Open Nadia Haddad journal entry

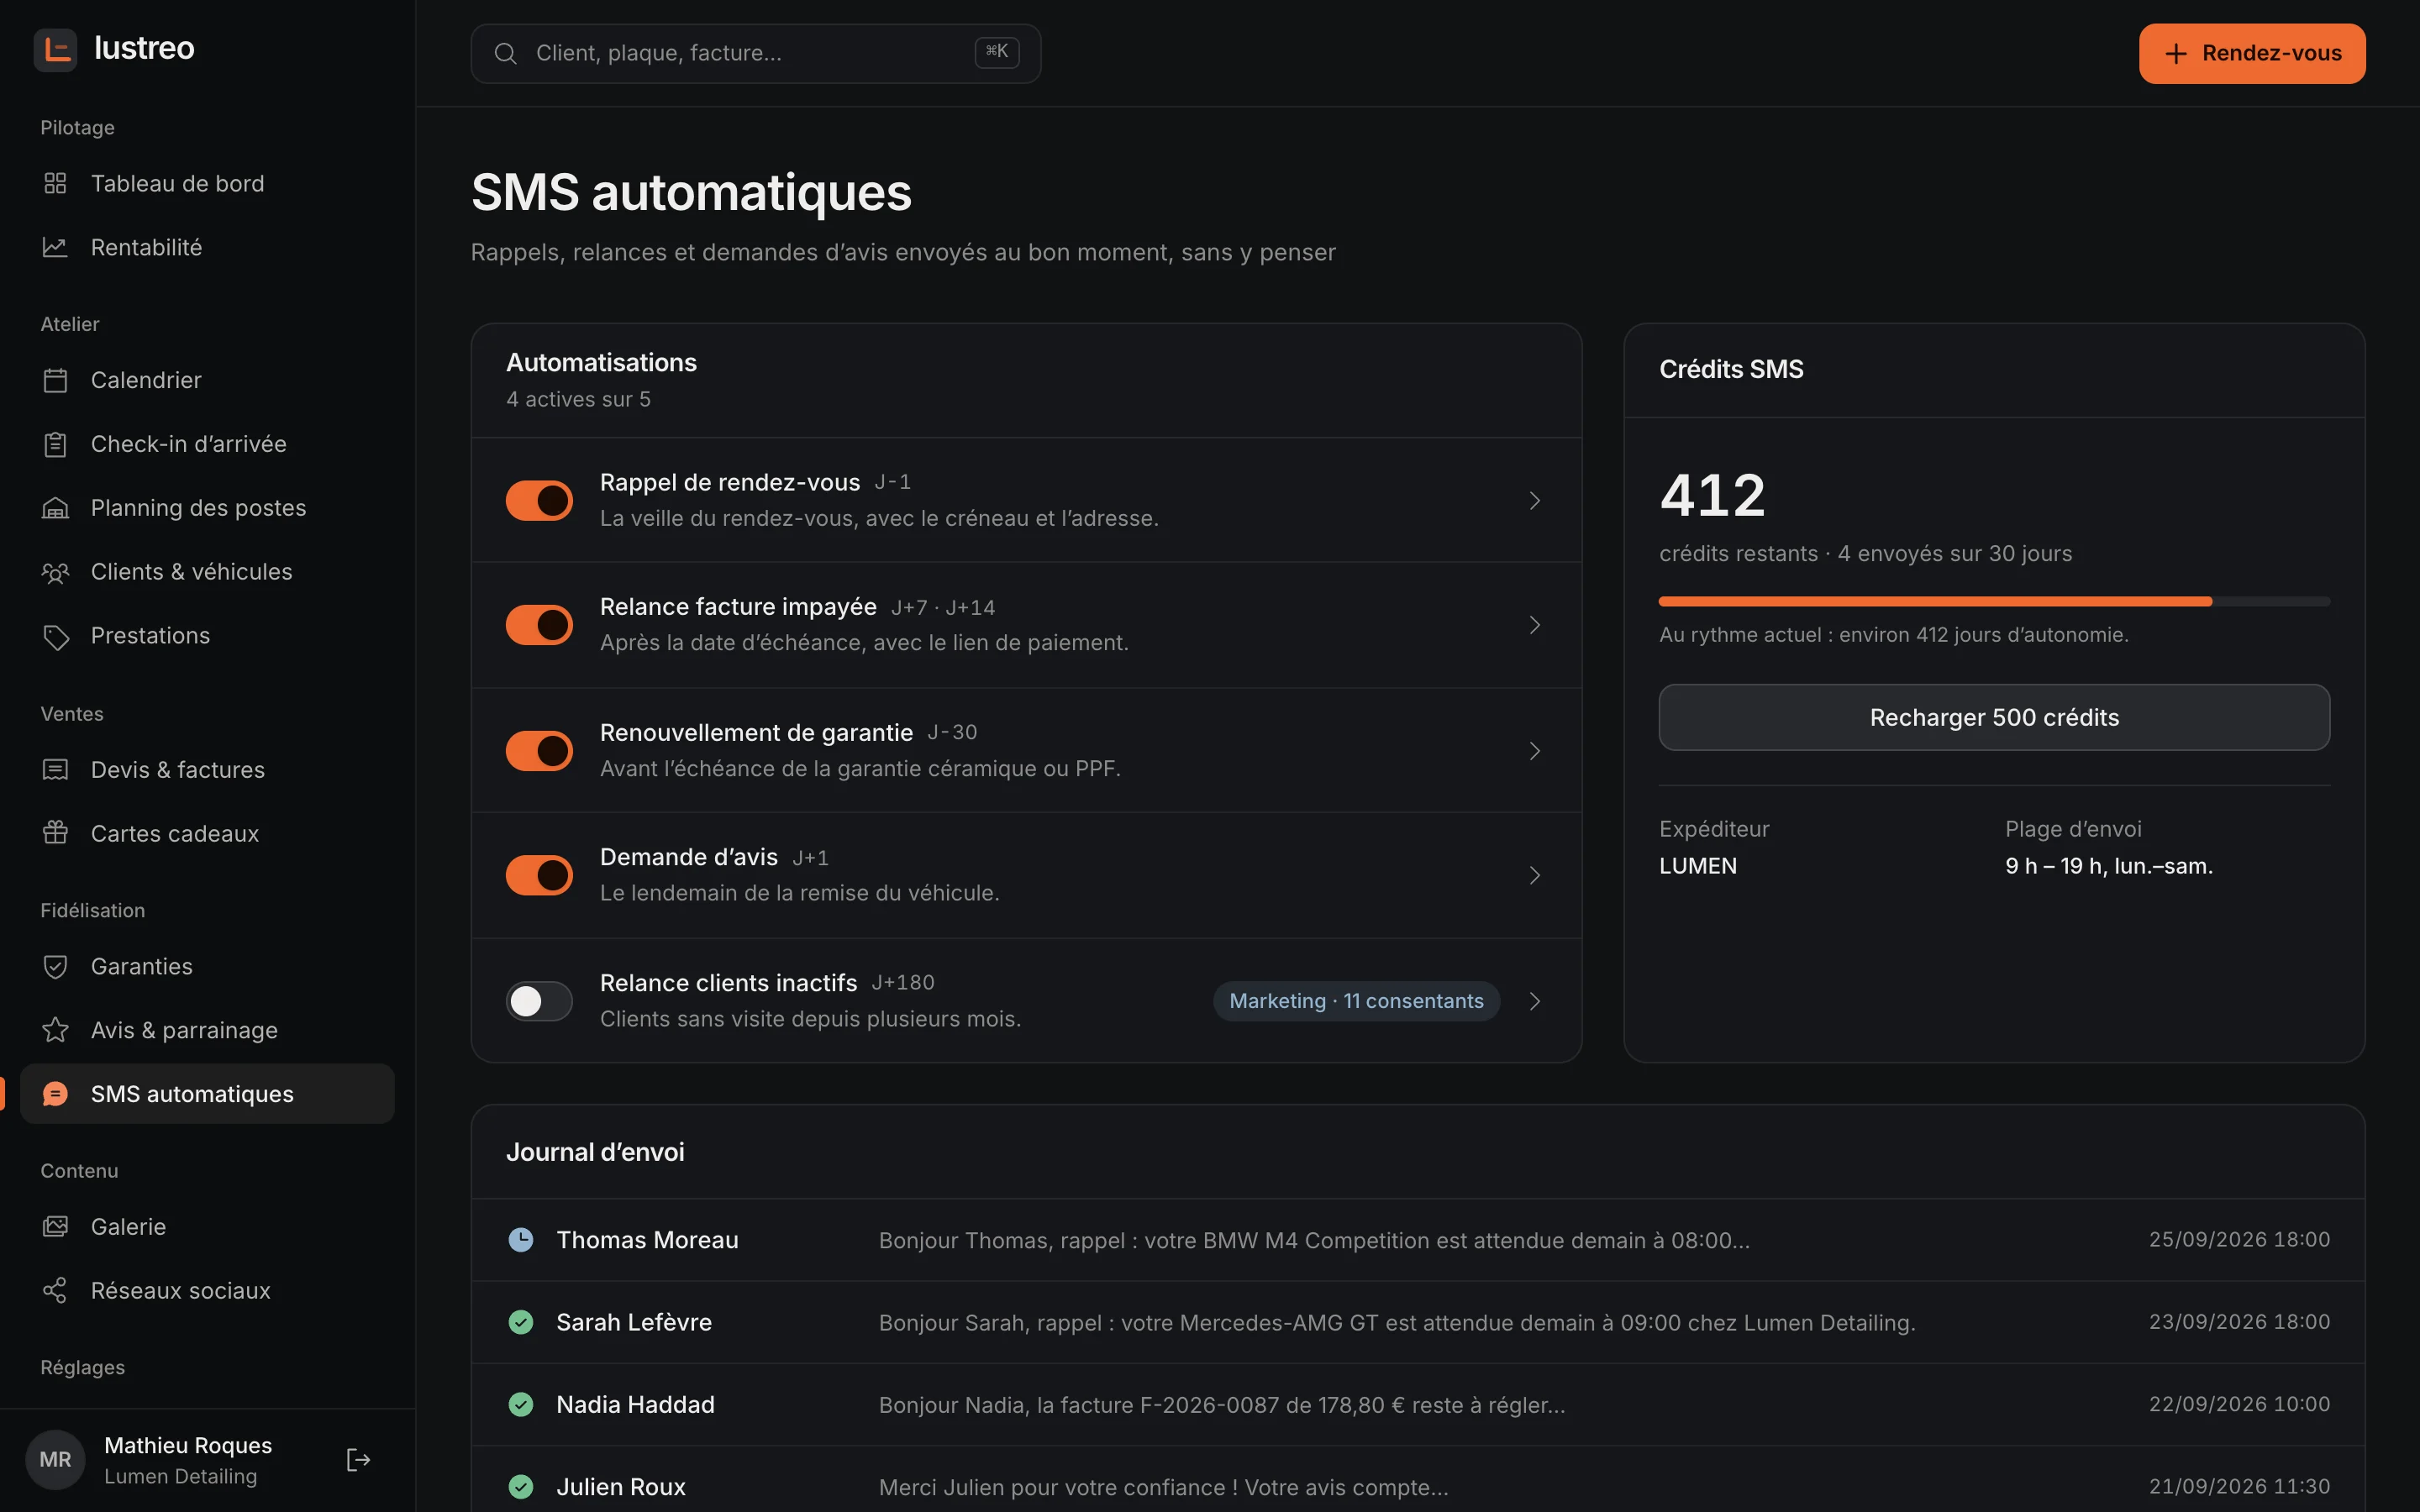[1418, 1405]
